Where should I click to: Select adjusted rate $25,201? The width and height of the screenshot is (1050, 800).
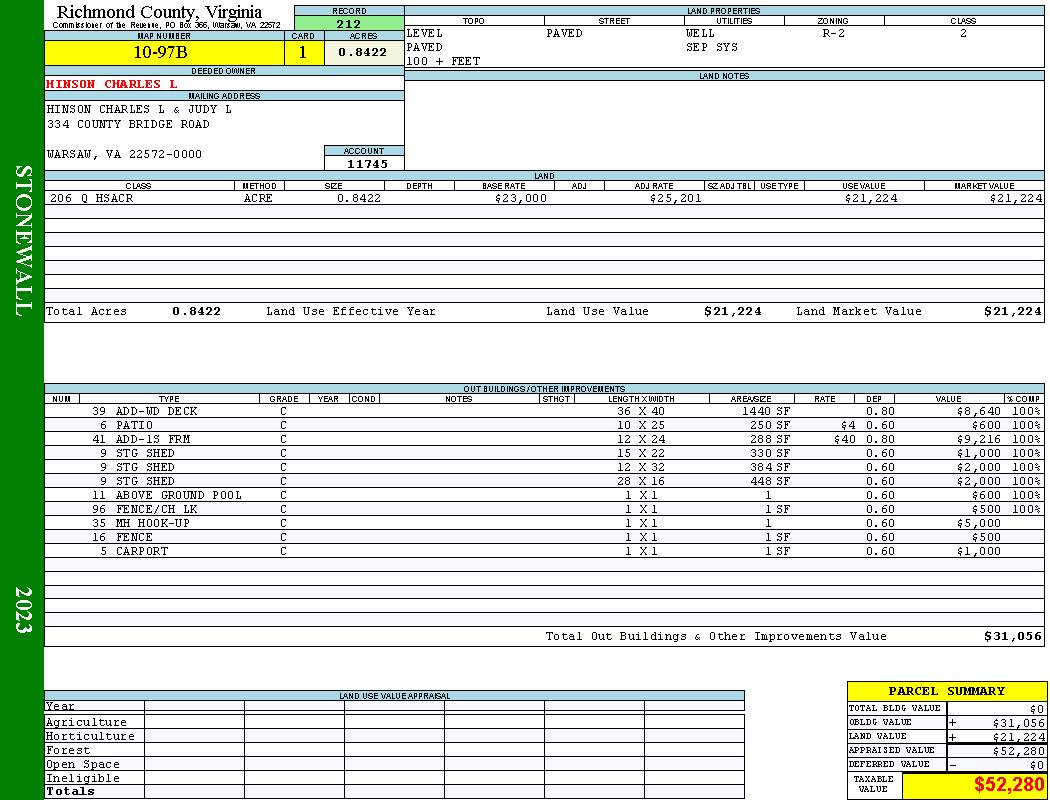[x=676, y=198]
